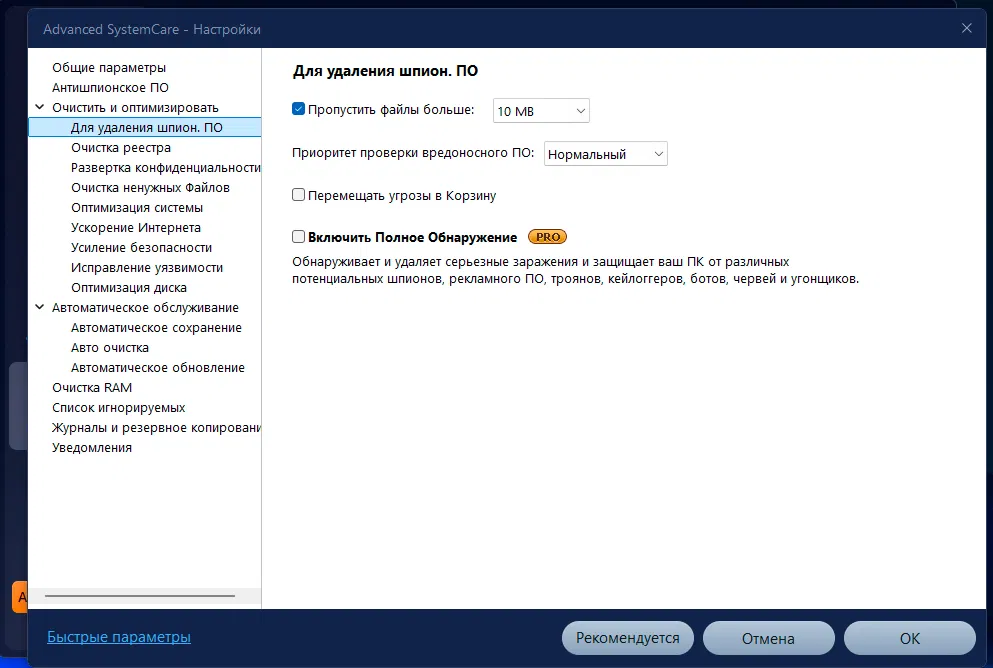
Task: Open 'Ускорение Интернета' settings
Action: click(x=136, y=227)
